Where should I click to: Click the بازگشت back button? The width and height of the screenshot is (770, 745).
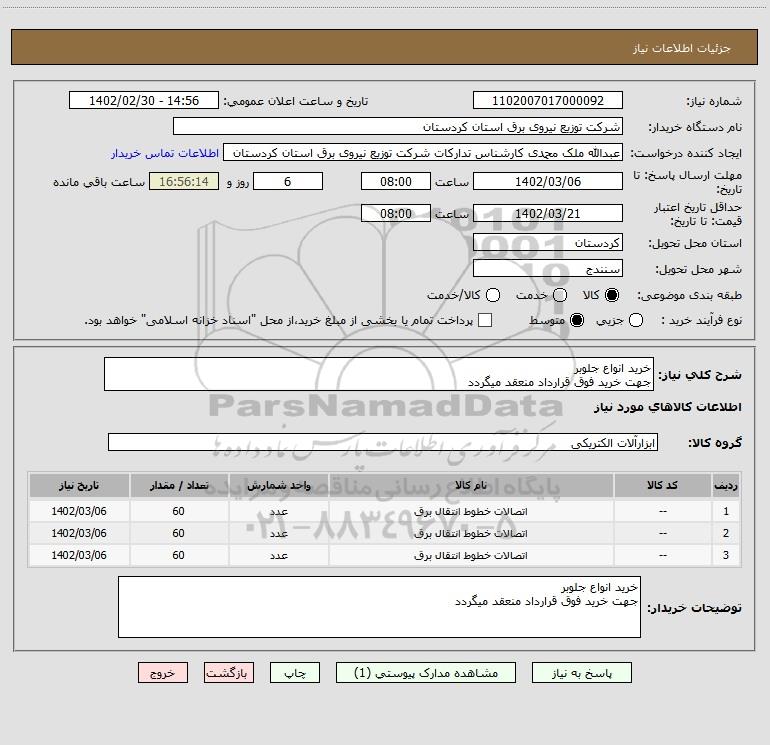pyautogui.click(x=229, y=673)
